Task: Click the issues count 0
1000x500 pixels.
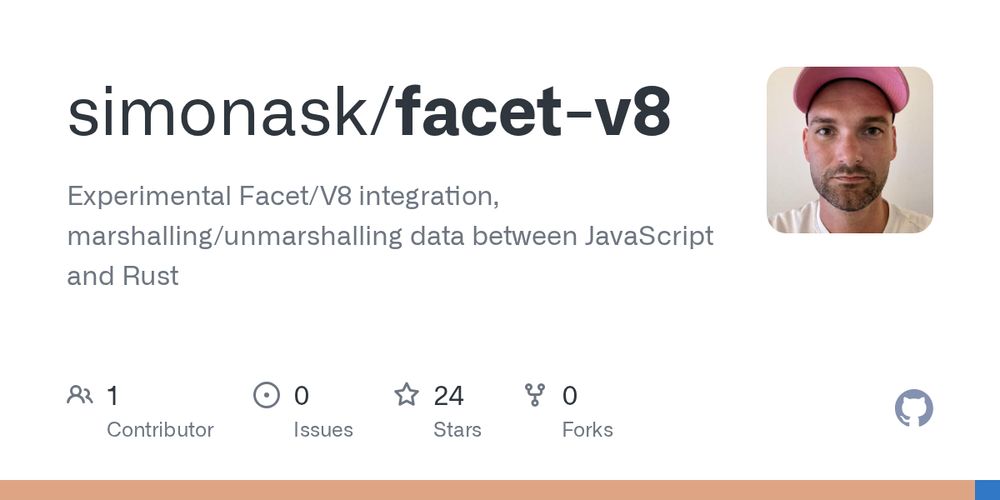Action: pos(301,396)
